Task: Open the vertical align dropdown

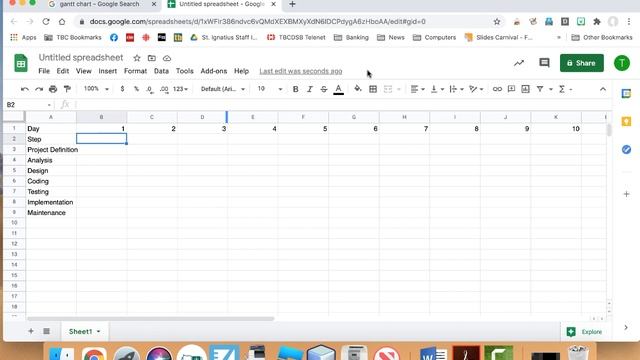Action: (x=437, y=89)
